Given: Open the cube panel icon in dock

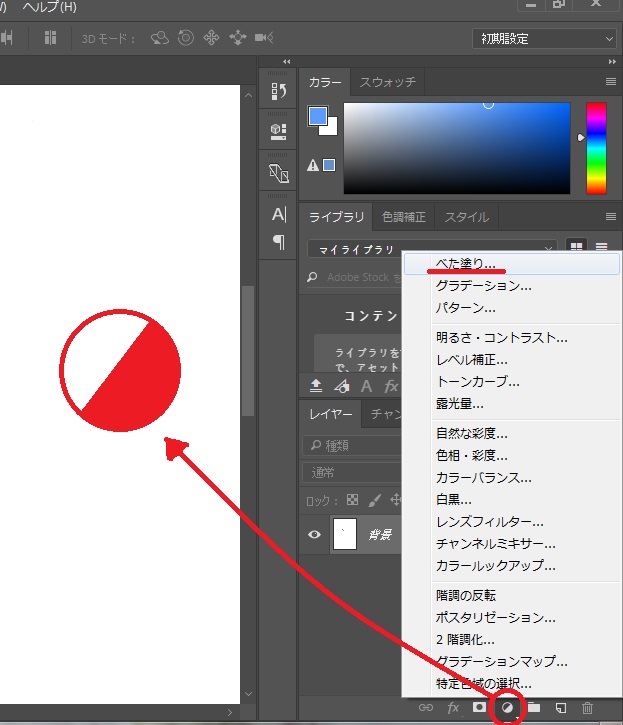Looking at the screenshot, I should point(278,132).
